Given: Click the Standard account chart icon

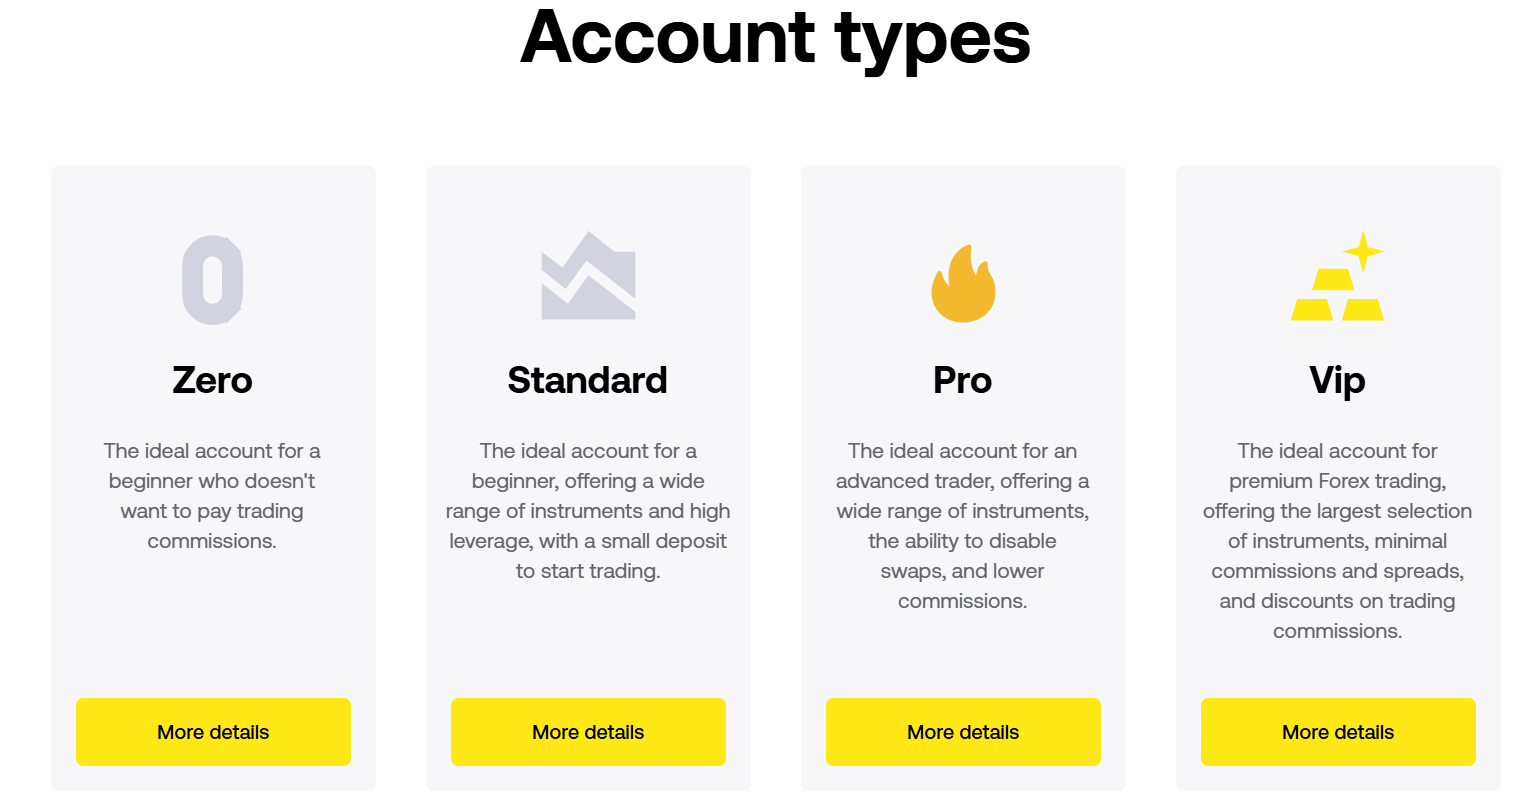Looking at the screenshot, I should point(588,276).
